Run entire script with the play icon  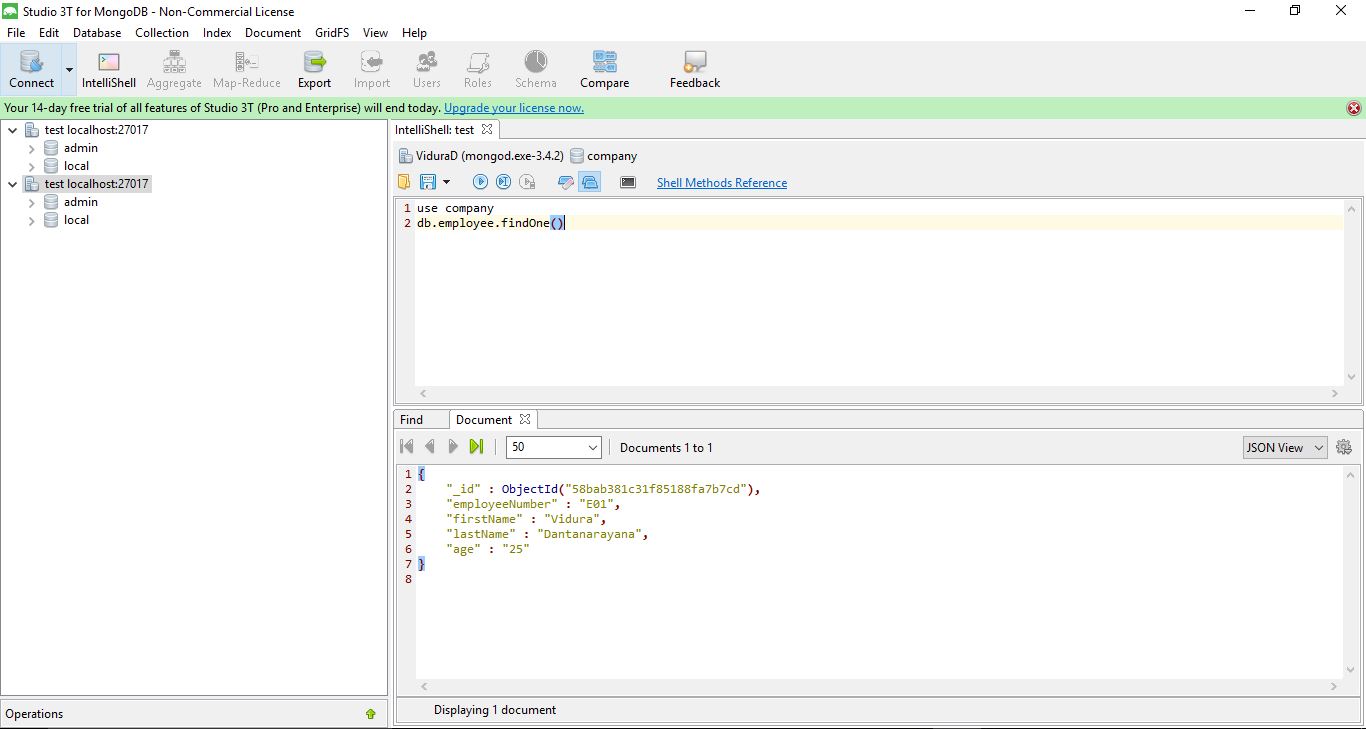coord(480,182)
